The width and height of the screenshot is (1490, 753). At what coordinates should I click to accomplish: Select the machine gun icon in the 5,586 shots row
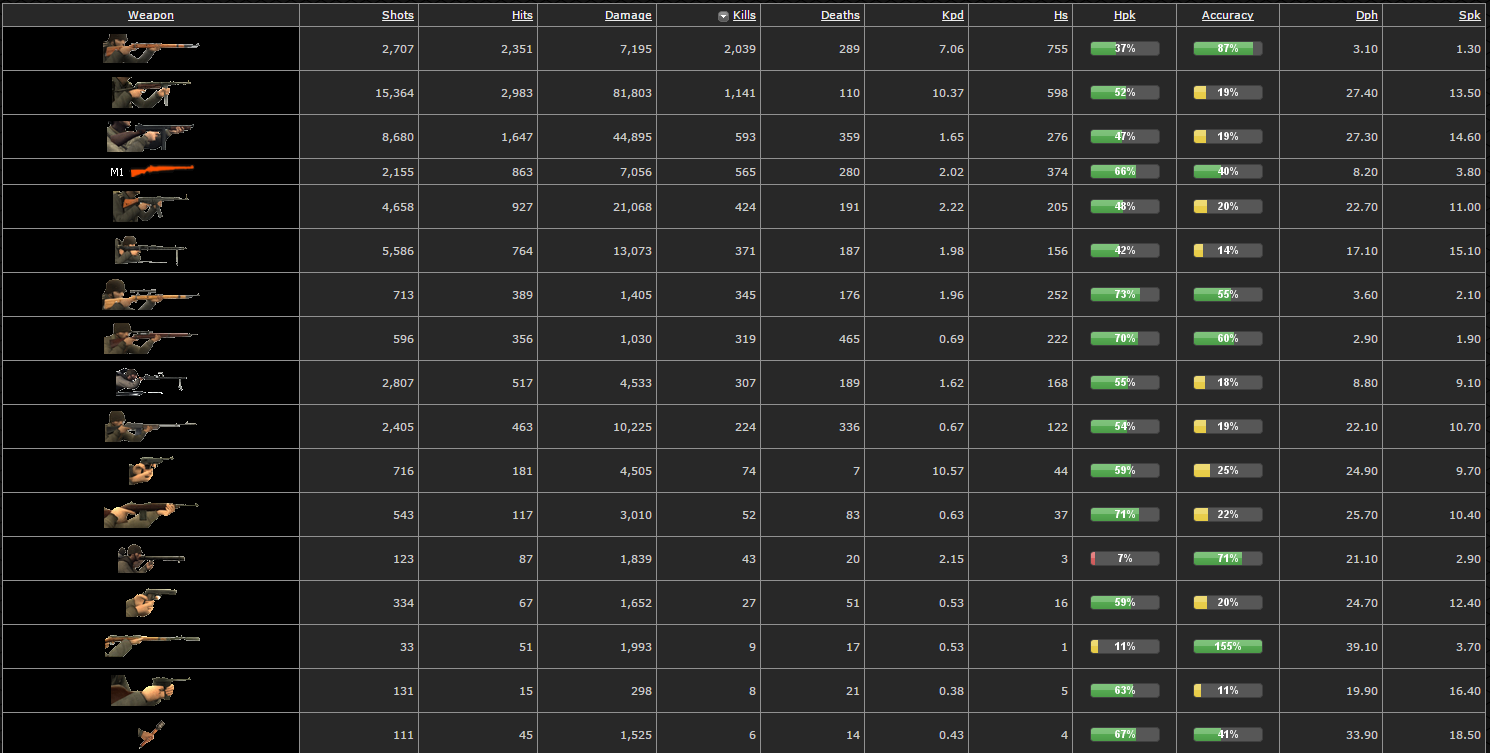pyautogui.click(x=151, y=250)
